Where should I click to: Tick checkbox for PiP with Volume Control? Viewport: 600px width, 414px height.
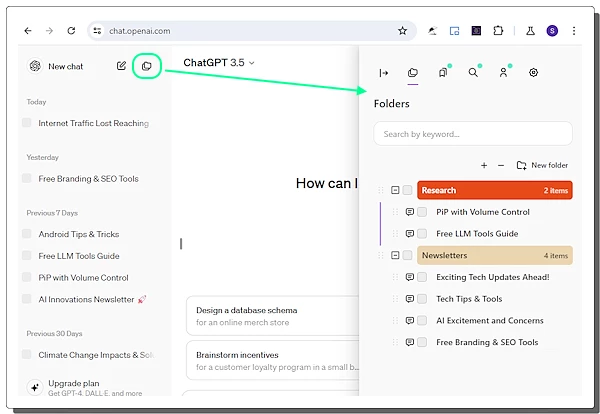point(422,212)
